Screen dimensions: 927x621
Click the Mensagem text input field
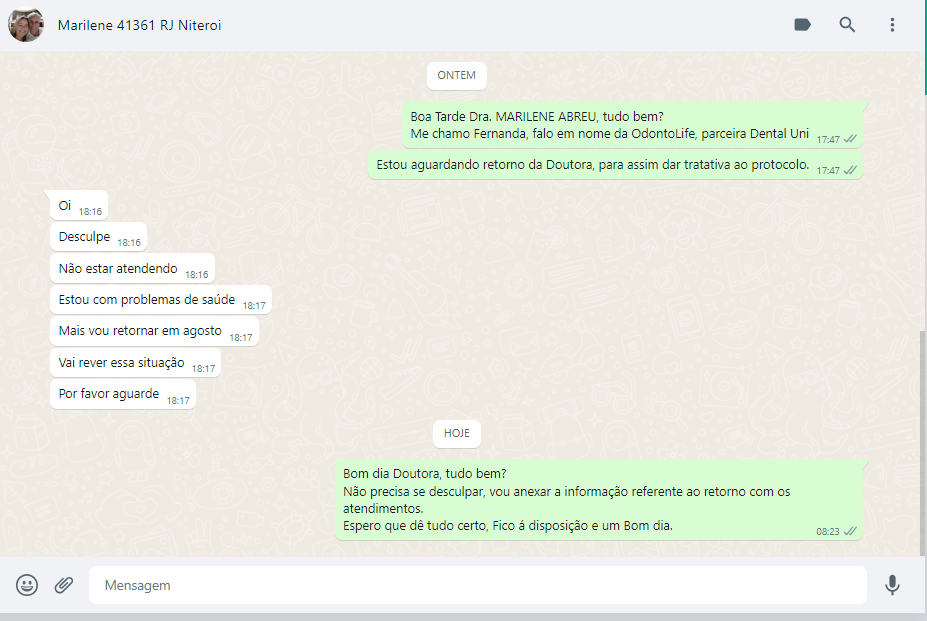pos(477,585)
